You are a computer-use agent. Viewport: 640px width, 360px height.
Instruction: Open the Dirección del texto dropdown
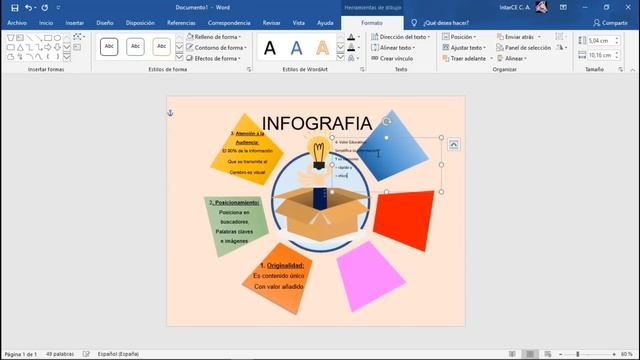click(400, 37)
